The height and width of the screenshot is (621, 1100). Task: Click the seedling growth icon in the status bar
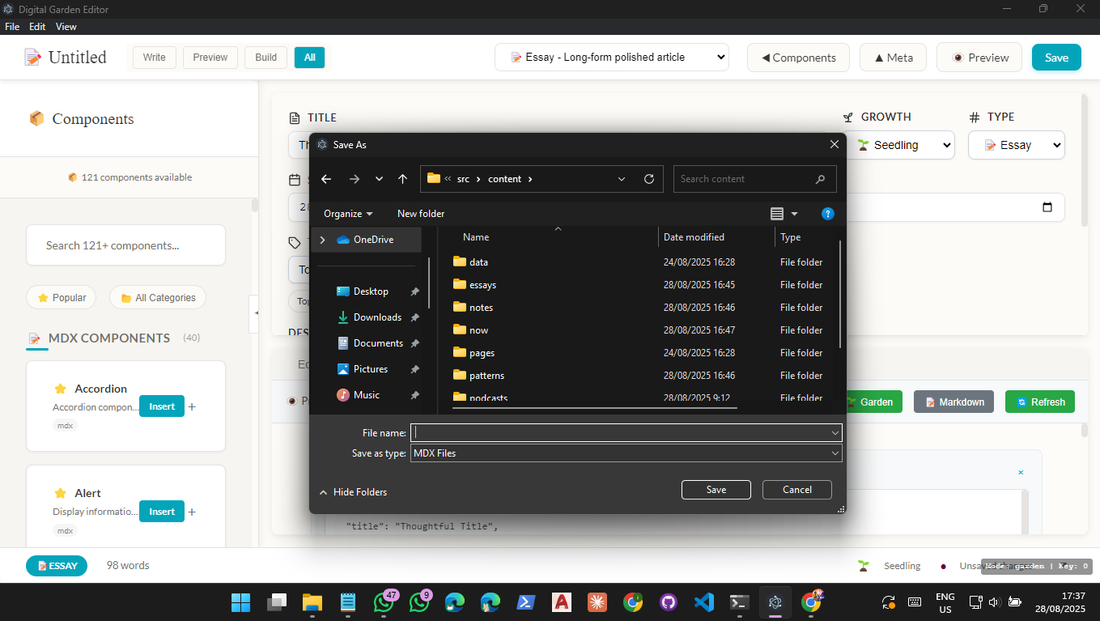[863, 565]
